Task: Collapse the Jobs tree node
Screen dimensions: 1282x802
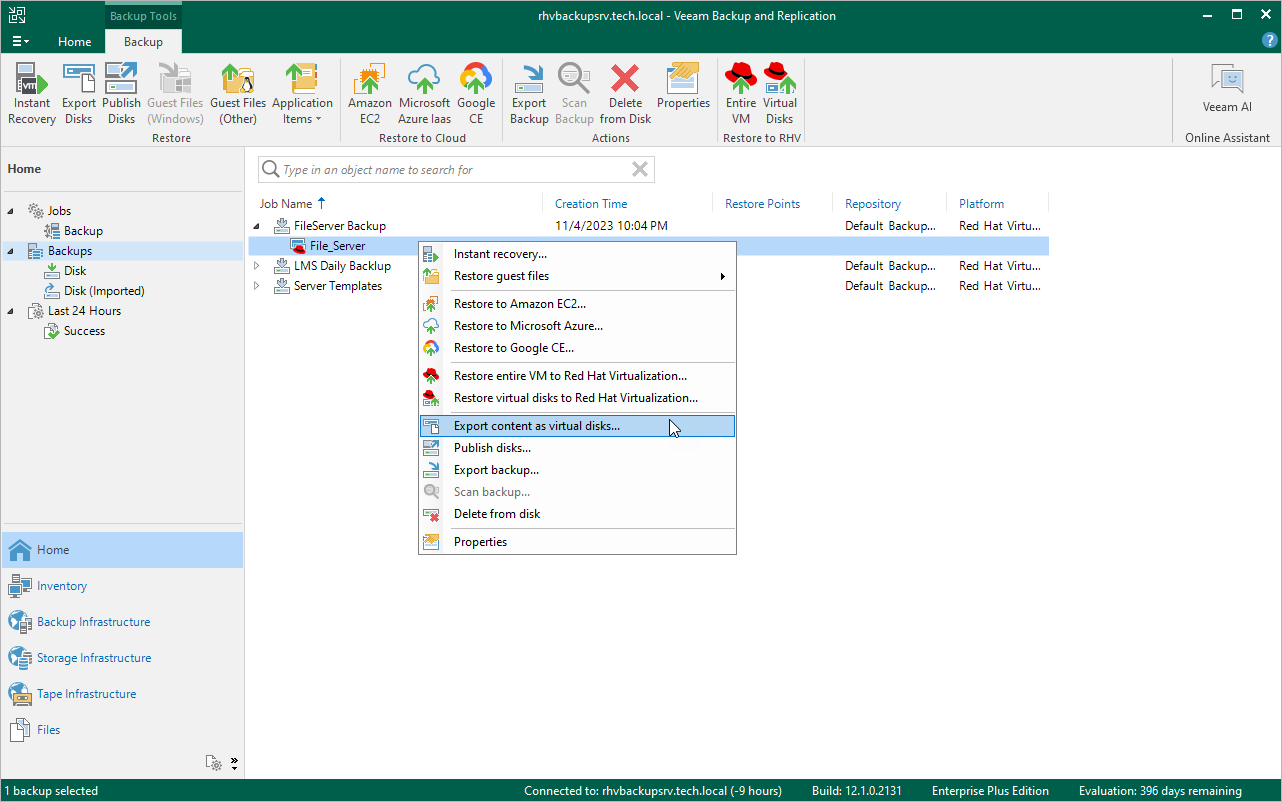Action: tap(12, 211)
